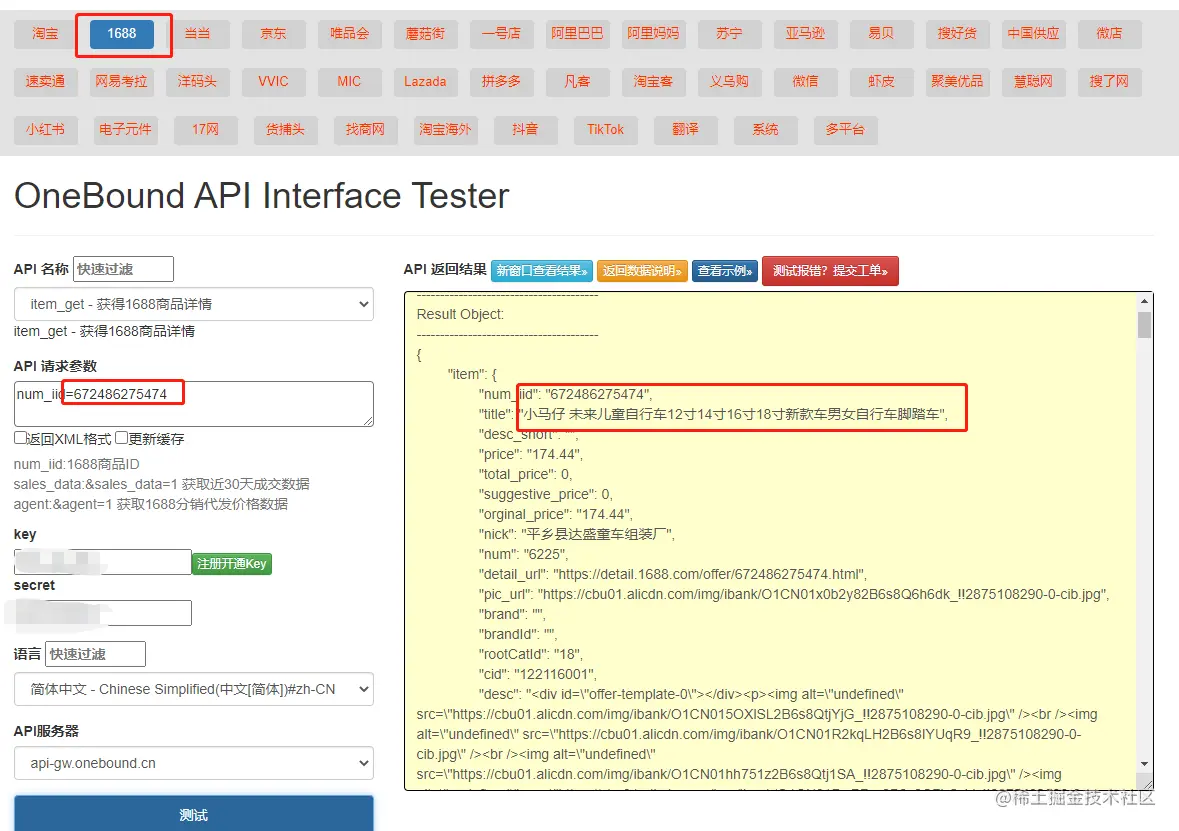
Task: Focus the secret input field
Action: pyautogui.click(x=103, y=613)
